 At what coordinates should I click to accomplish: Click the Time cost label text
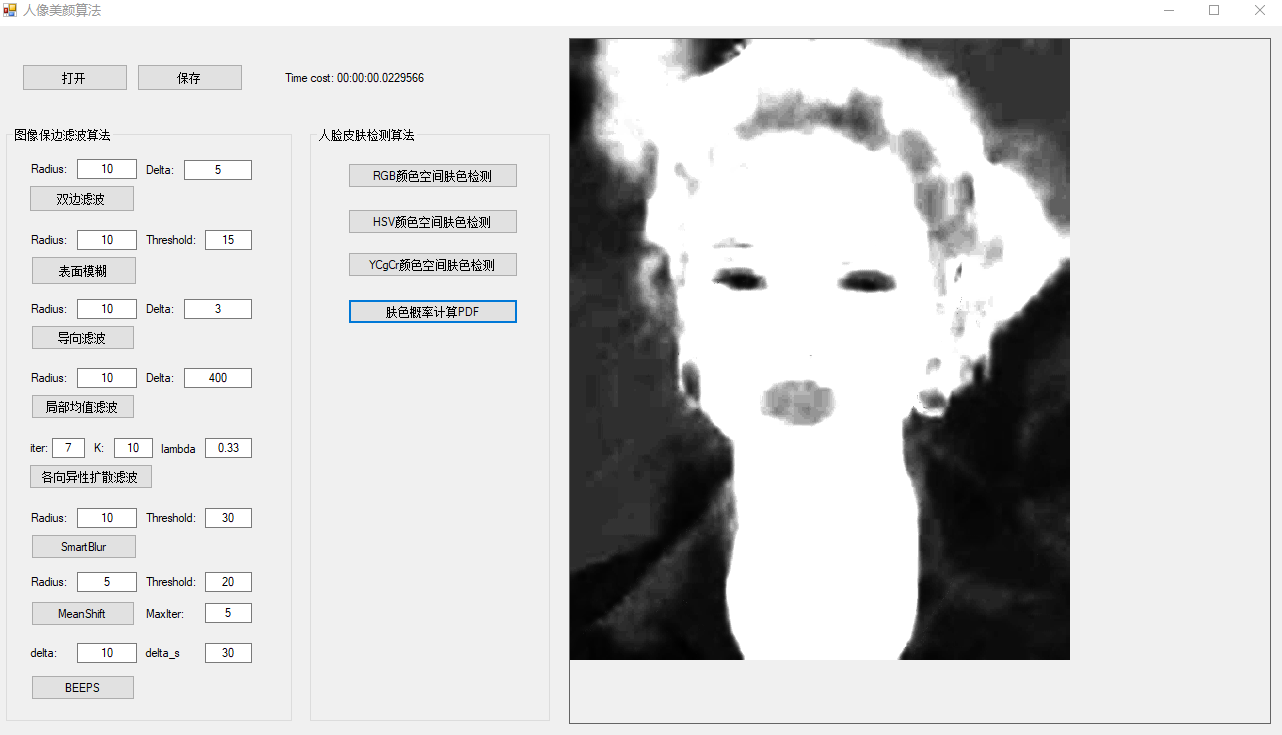354,78
